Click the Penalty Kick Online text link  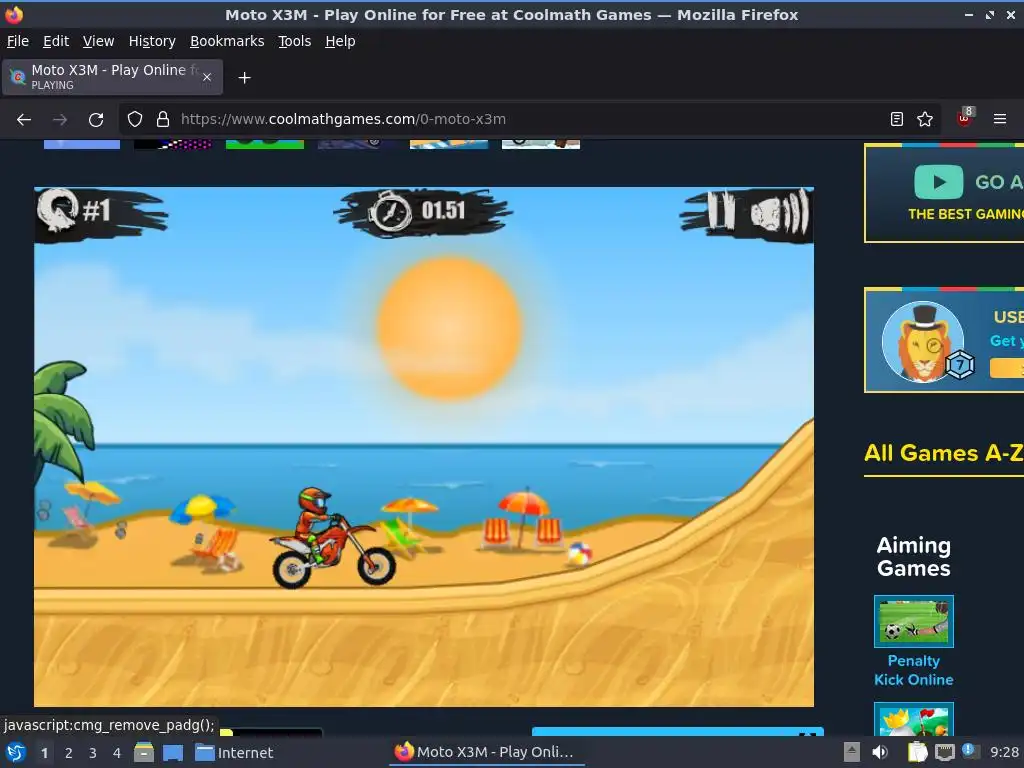[914, 670]
